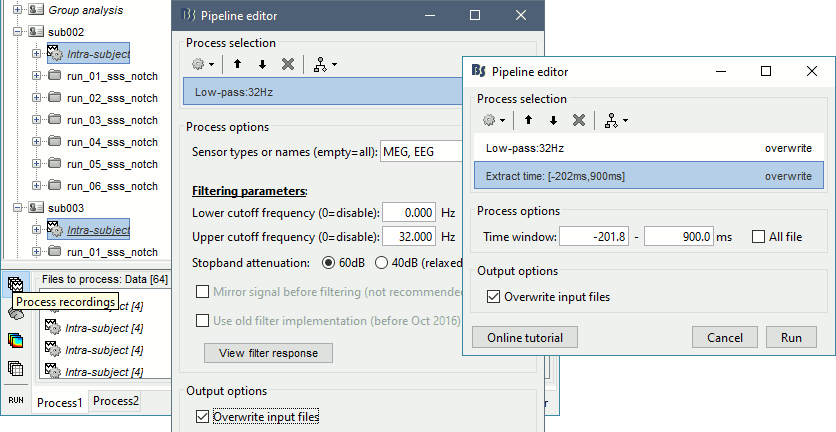Click Lower cutoff frequency field

409,213
